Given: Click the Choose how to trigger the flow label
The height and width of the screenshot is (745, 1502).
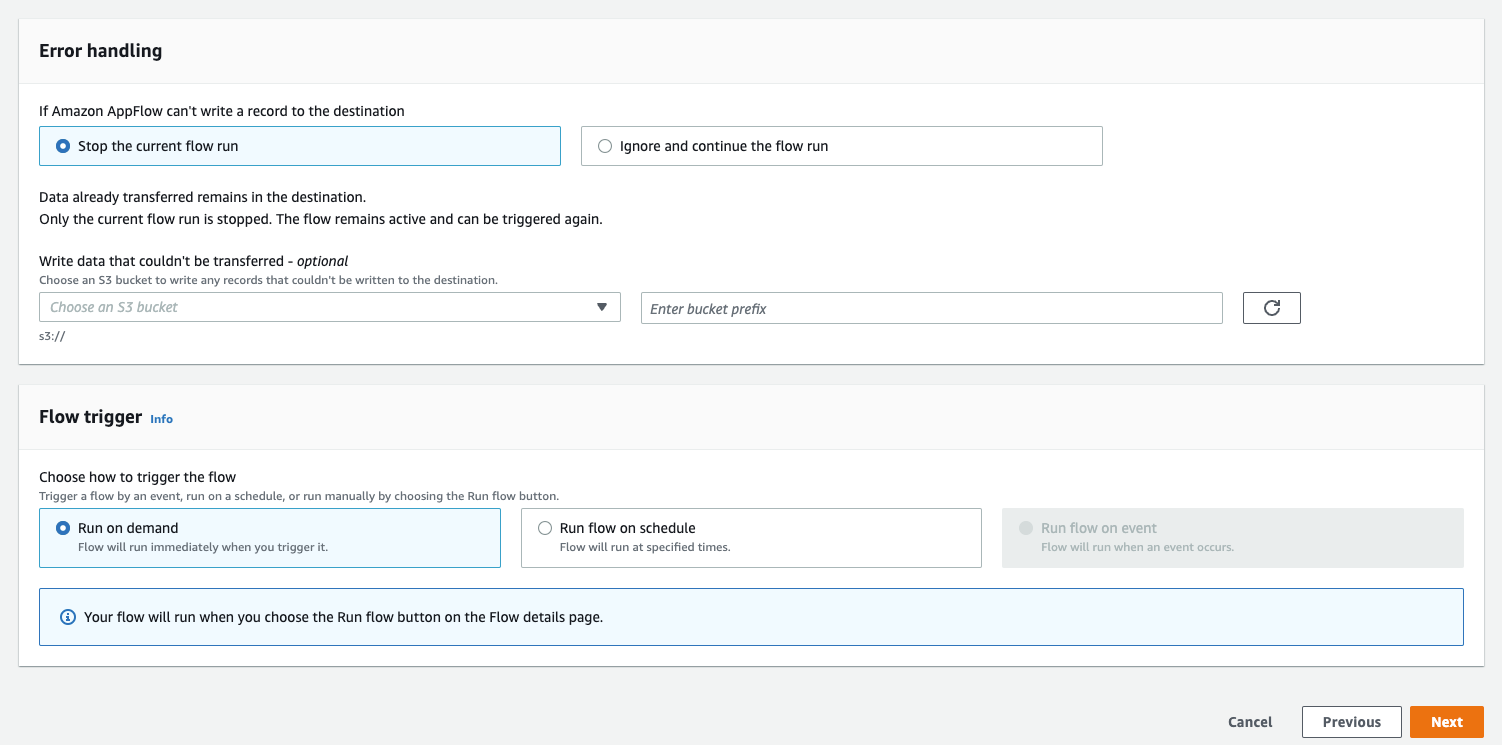Looking at the screenshot, I should pyautogui.click(x=137, y=477).
